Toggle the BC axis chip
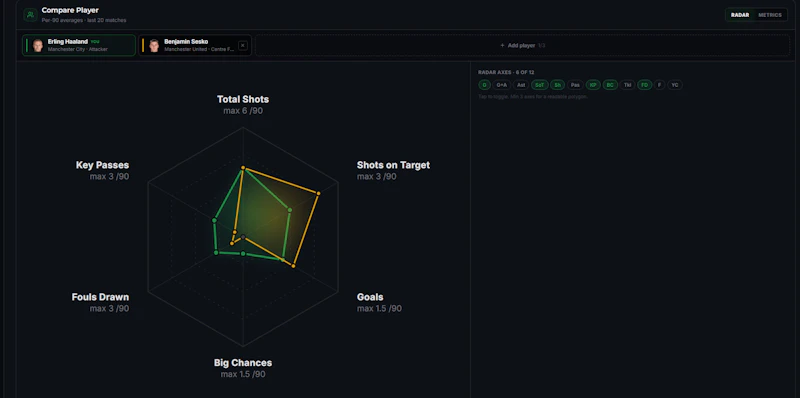Image resolution: width=800 pixels, height=398 pixels. click(x=610, y=85)
